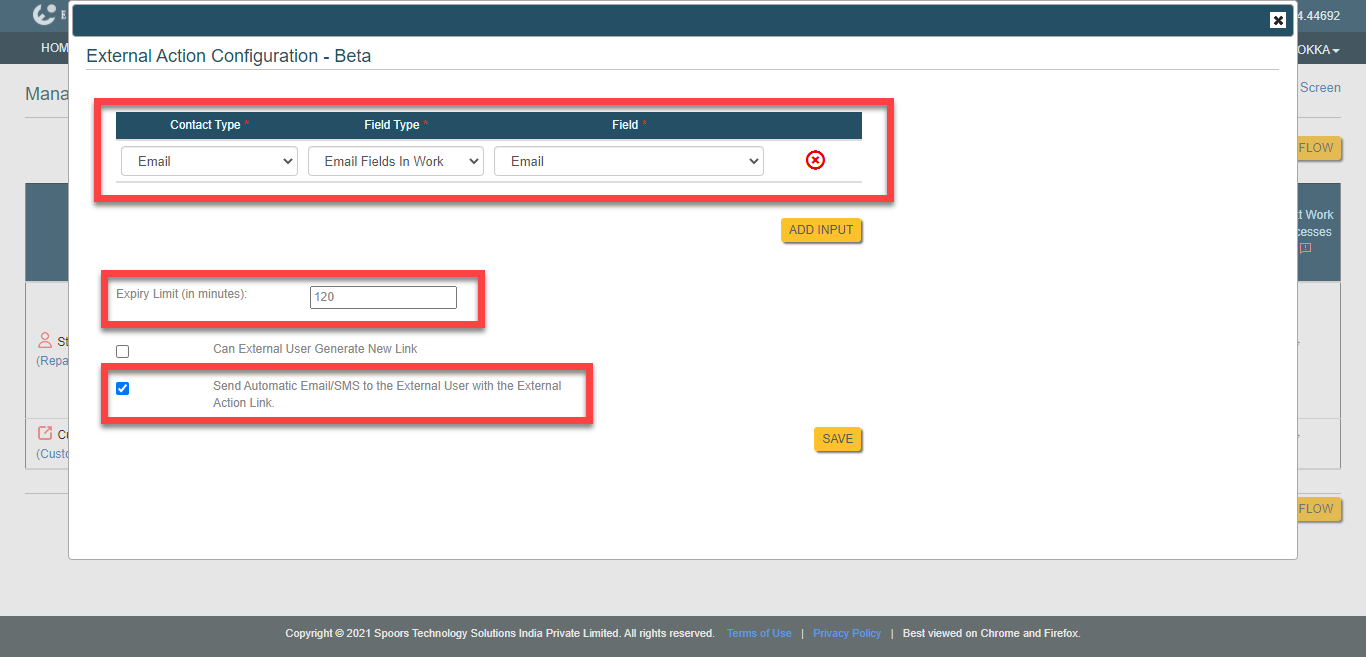Open the Terms of Use link

pyautogui.click(x=759, y=633)
